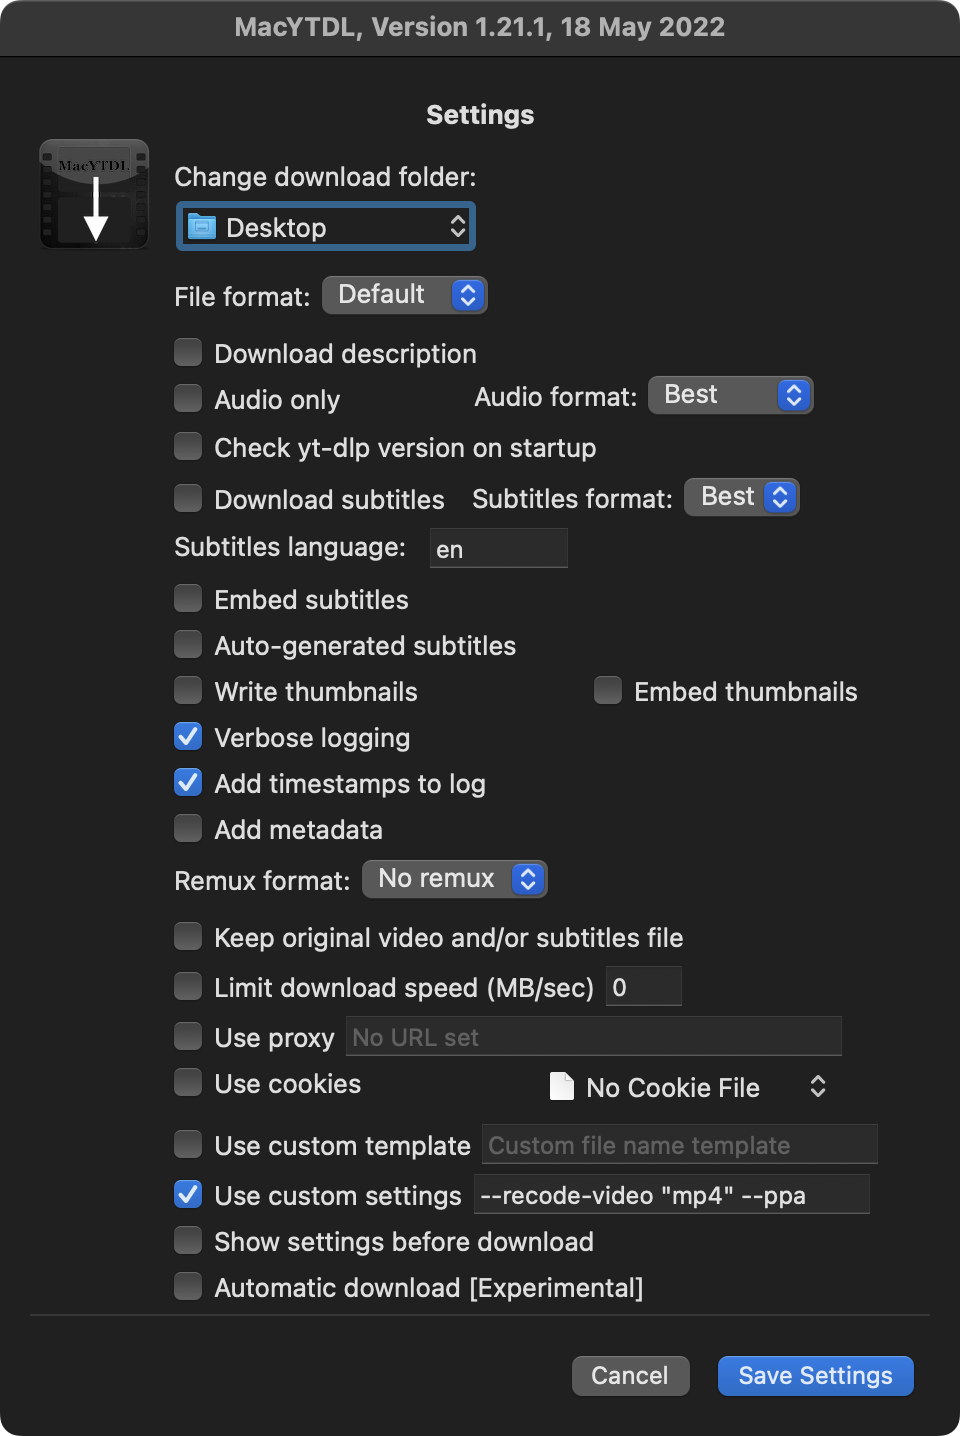Image resolution: width=960 pixels, height=1436 pixels.
Task: Enable Embed thumbnails checkbox
Action: pyautogui.click(x=608, y=690)
